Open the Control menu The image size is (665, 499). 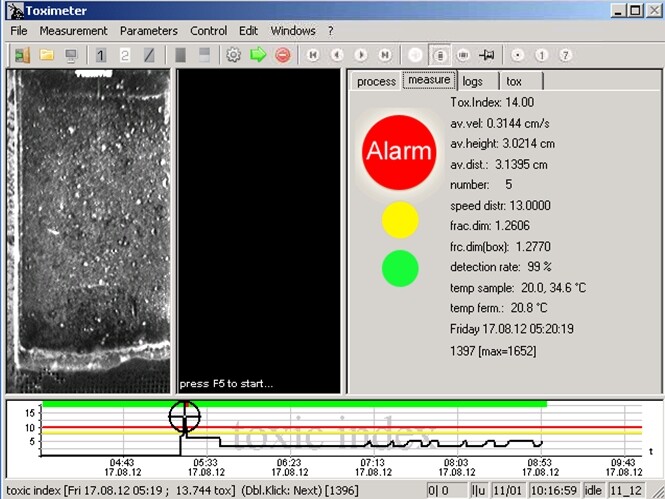(208, 31)
